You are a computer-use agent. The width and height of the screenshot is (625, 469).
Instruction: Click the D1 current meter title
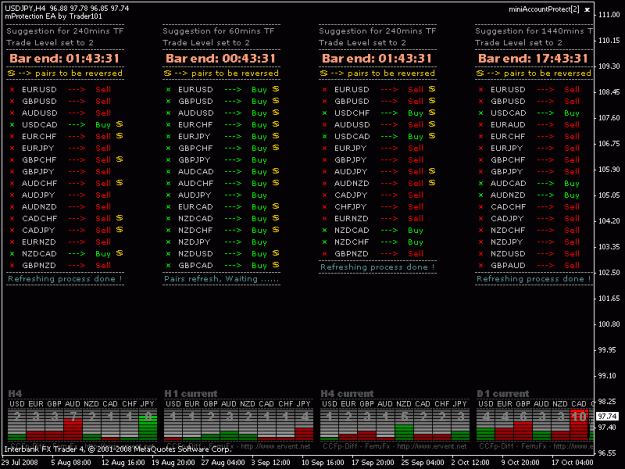tap(503, 393)
